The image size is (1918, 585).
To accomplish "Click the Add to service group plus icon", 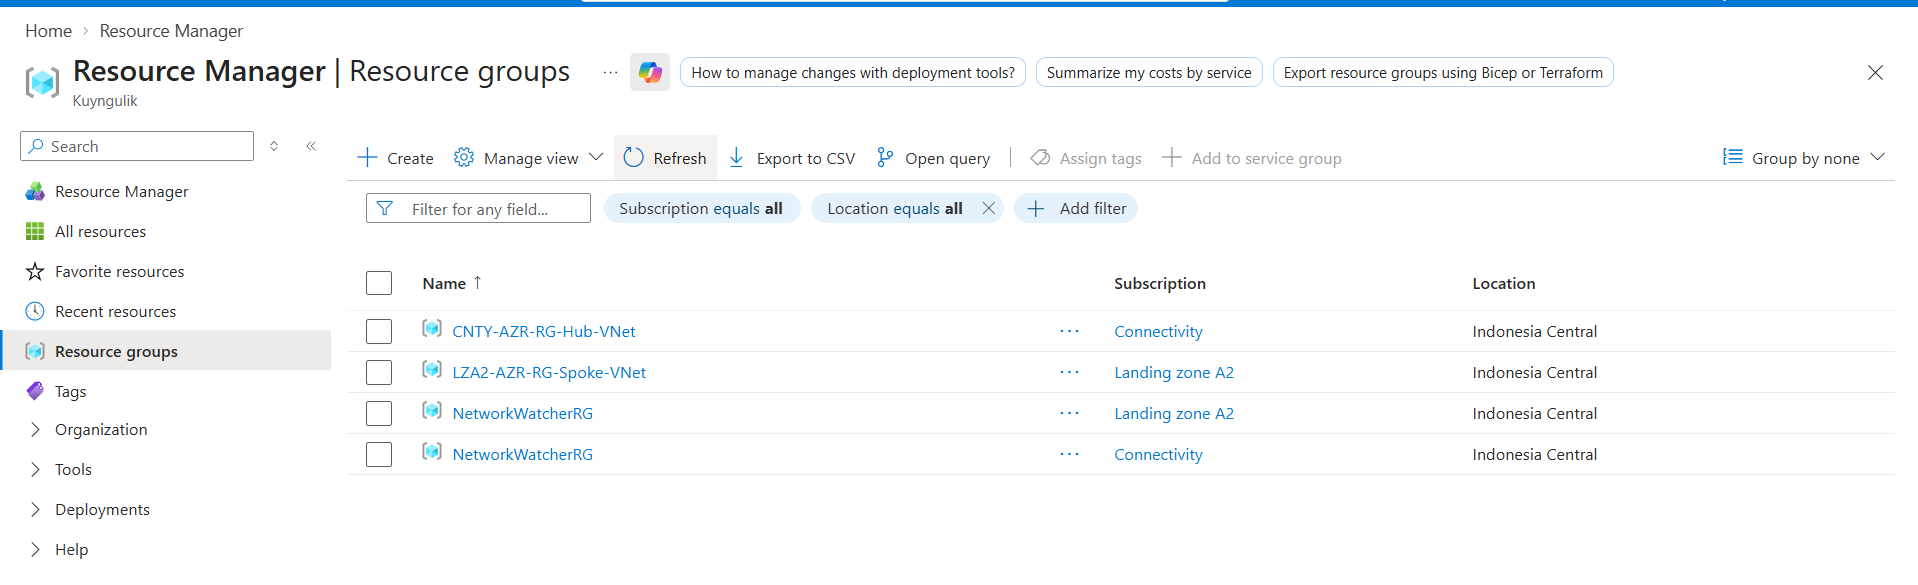I will (1172, 158).
